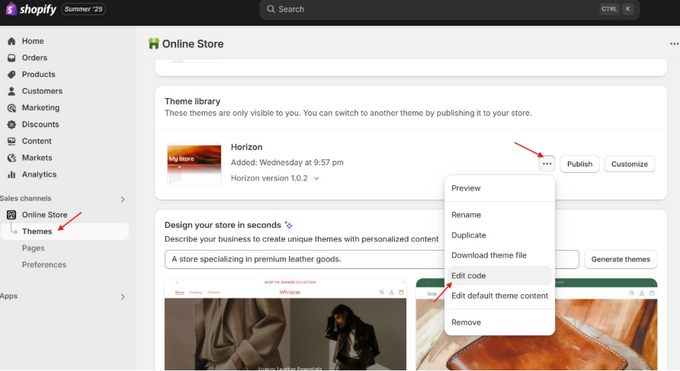Click the Whisper preview cart icon
The height and width of the screenshot is (371, 680).
pos(401,292)
